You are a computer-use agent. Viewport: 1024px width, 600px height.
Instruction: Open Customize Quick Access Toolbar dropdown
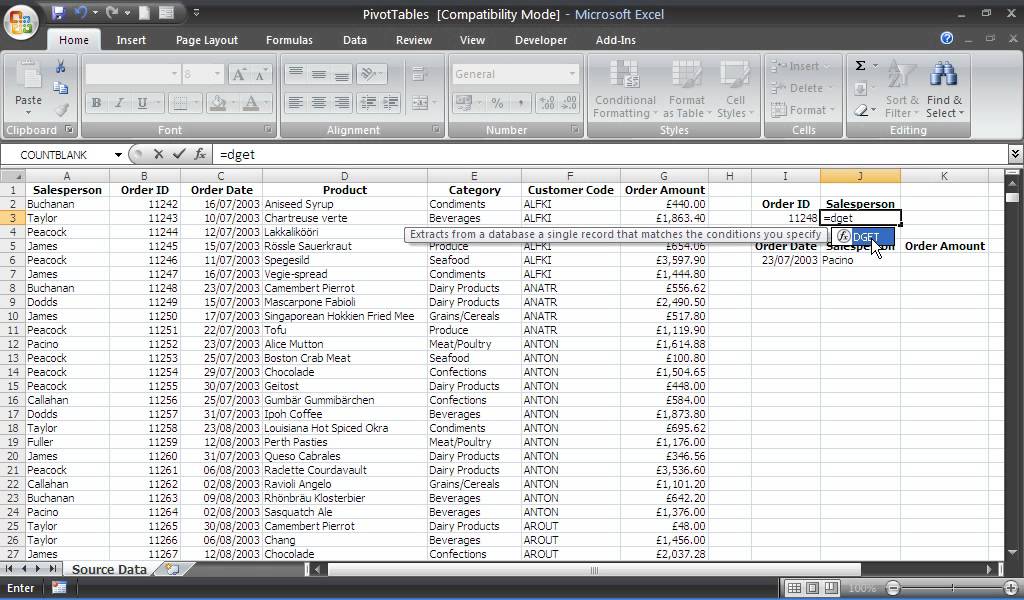[196, 12]
